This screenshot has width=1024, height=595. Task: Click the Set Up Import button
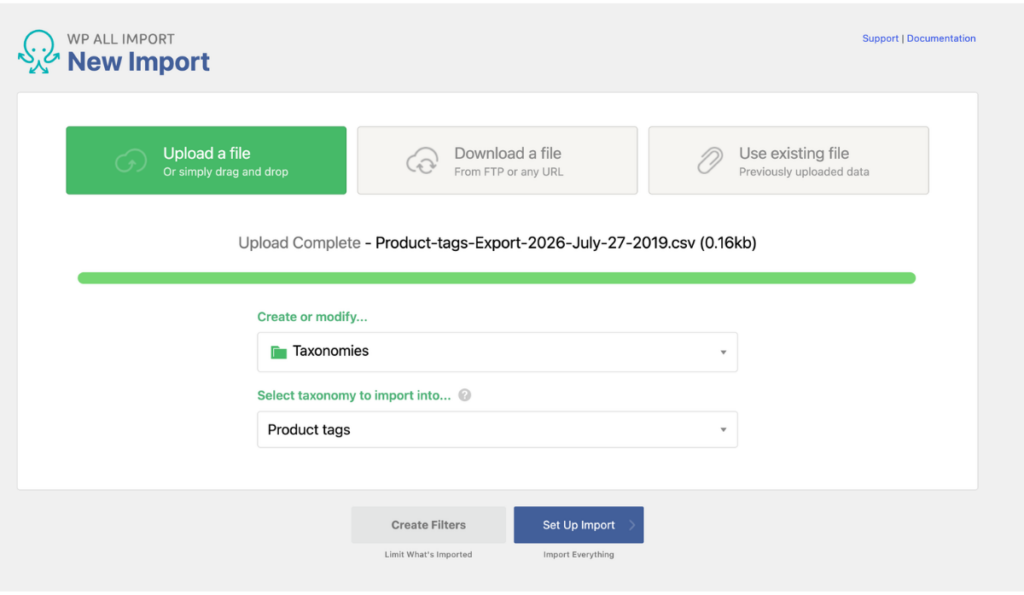tap(579, 525)
